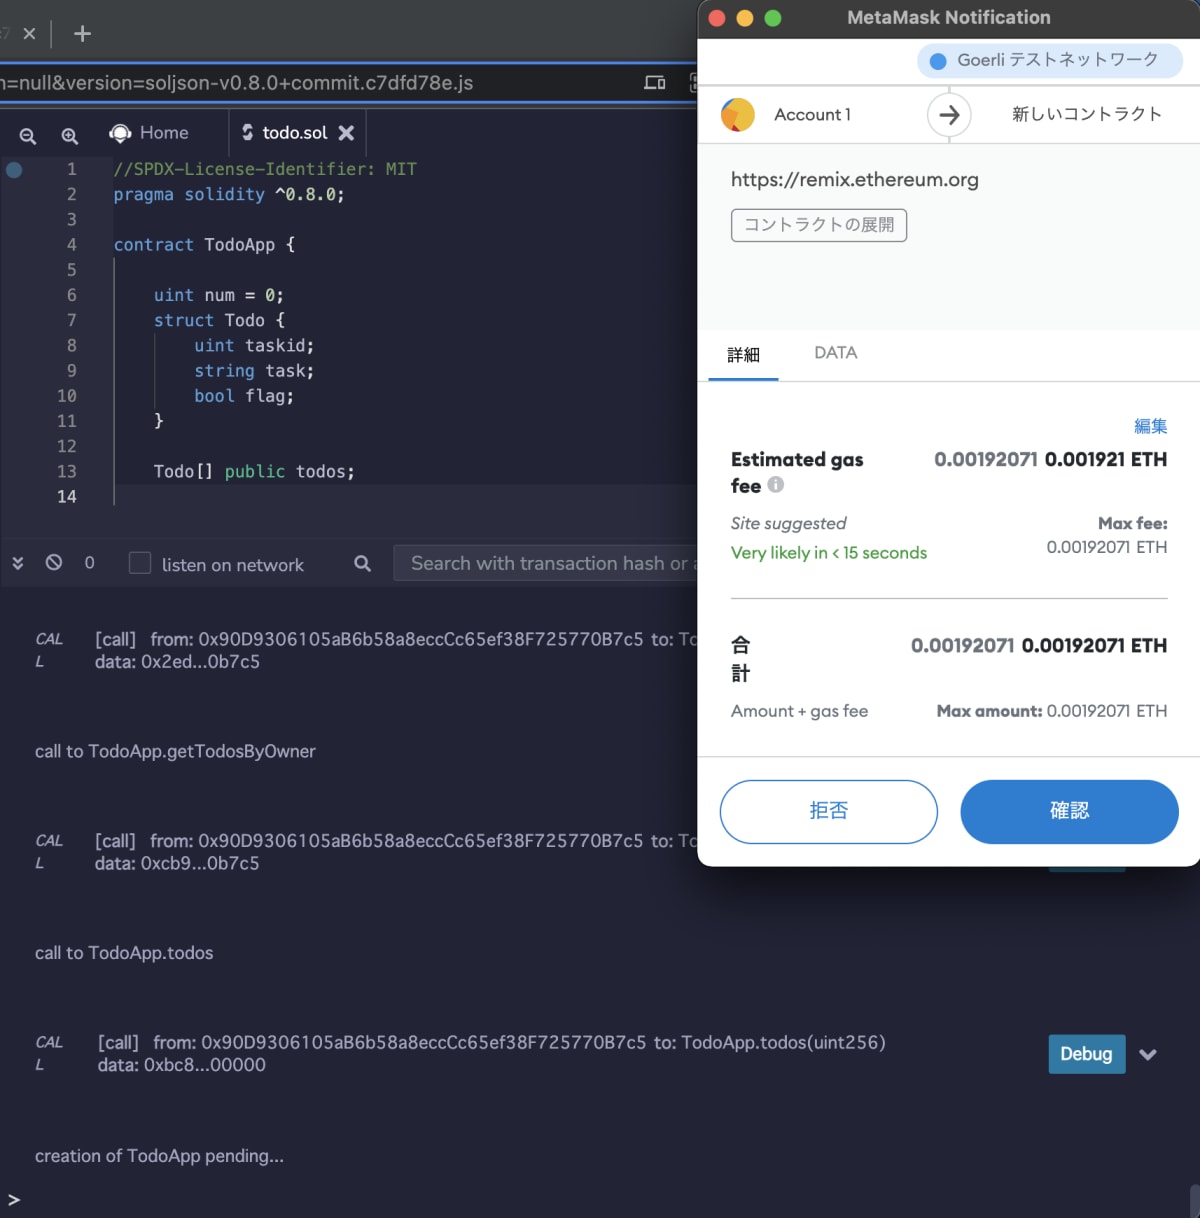Click the Max amount value text

coord(1107,711)
